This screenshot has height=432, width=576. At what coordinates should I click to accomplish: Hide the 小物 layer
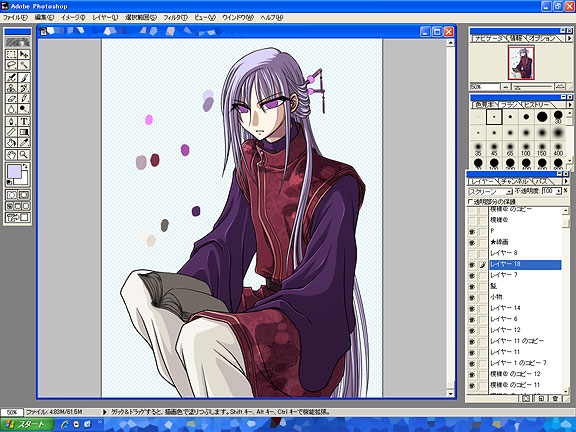coord(472,298)
